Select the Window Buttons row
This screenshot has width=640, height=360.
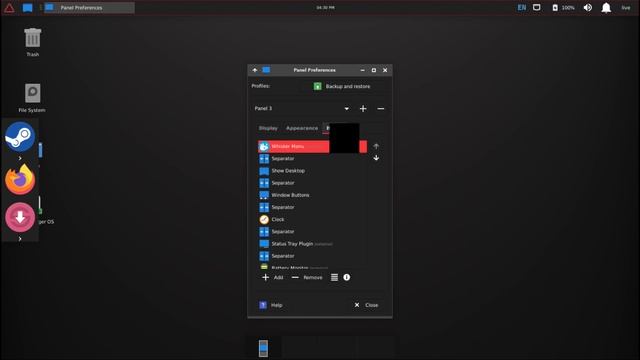(x=312, y=195)
